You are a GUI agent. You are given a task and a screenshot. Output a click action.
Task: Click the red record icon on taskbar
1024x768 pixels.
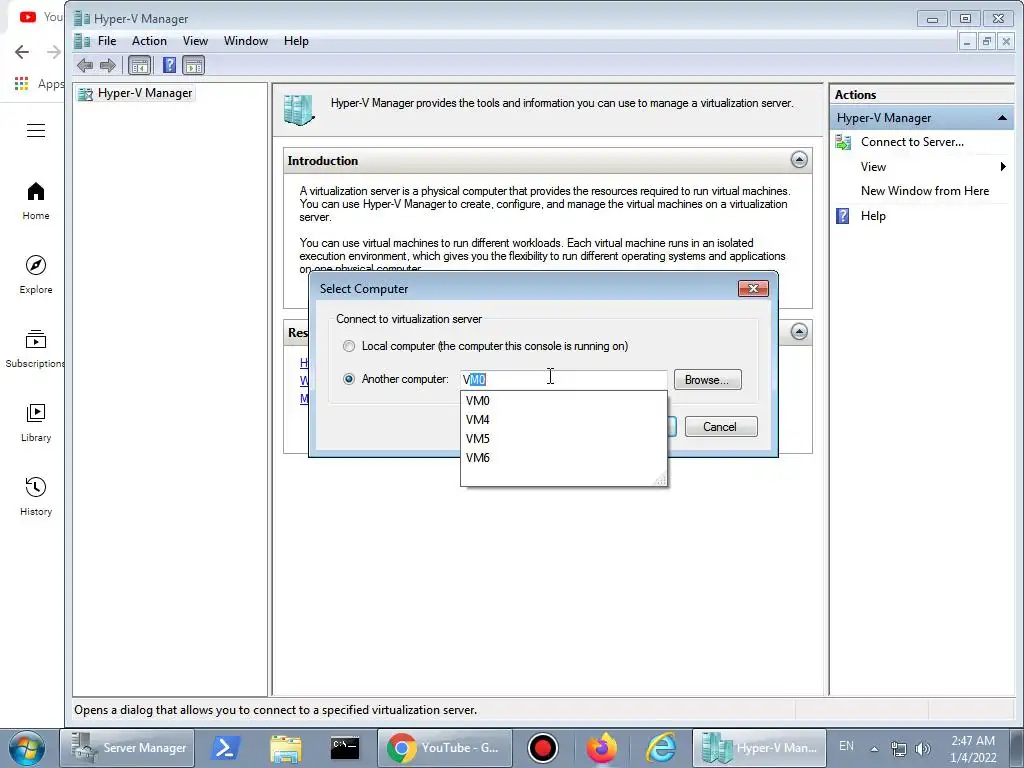[543, 748]
